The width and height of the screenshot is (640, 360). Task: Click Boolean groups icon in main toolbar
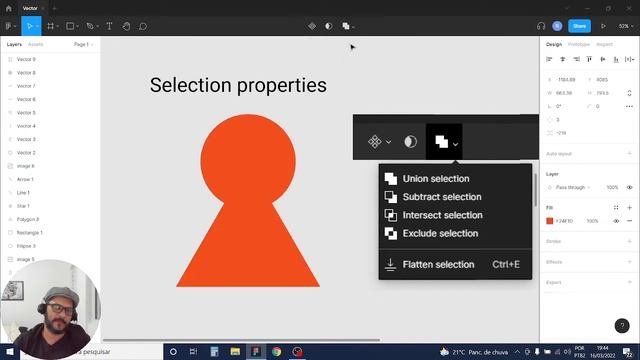point(346,26)
